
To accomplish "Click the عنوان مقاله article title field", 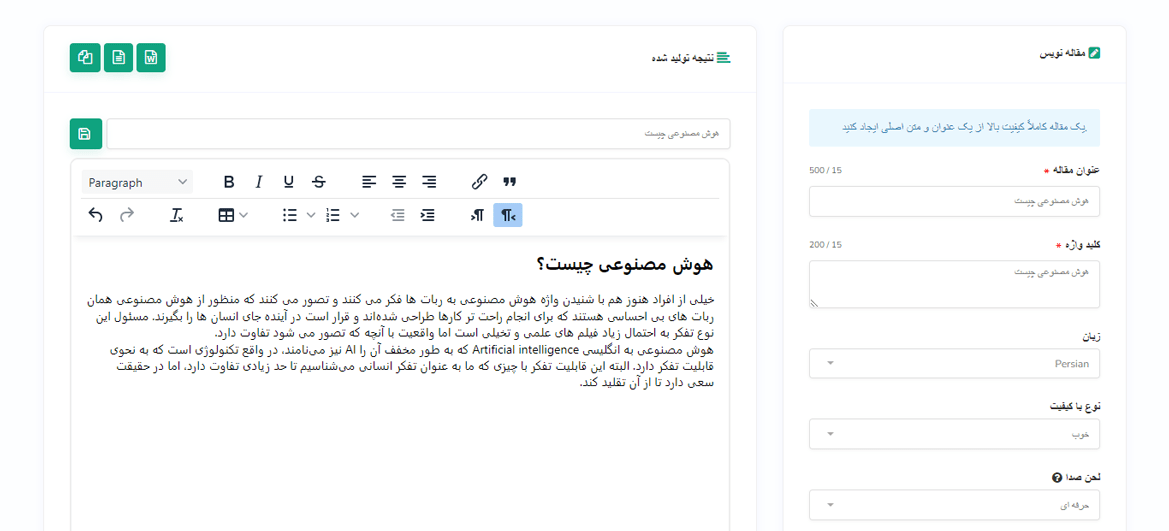I will (953, 201).
